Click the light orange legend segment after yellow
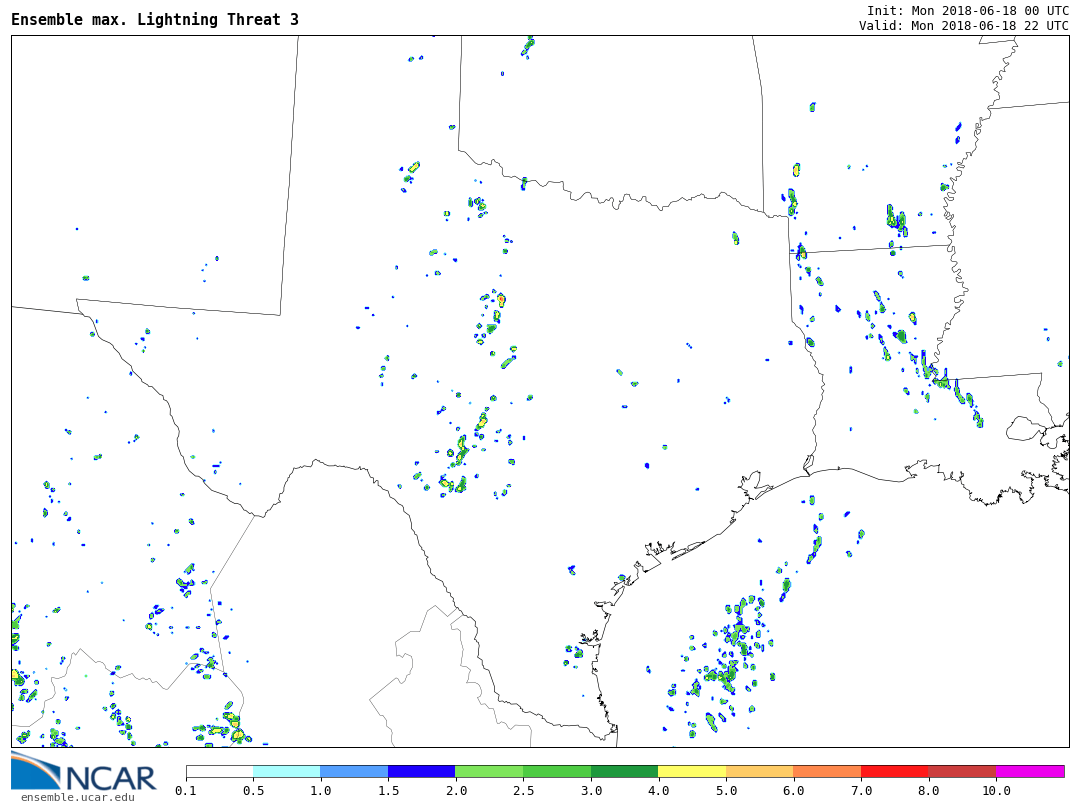Screen dimensions: 1080x810 (x=759, y=771)
